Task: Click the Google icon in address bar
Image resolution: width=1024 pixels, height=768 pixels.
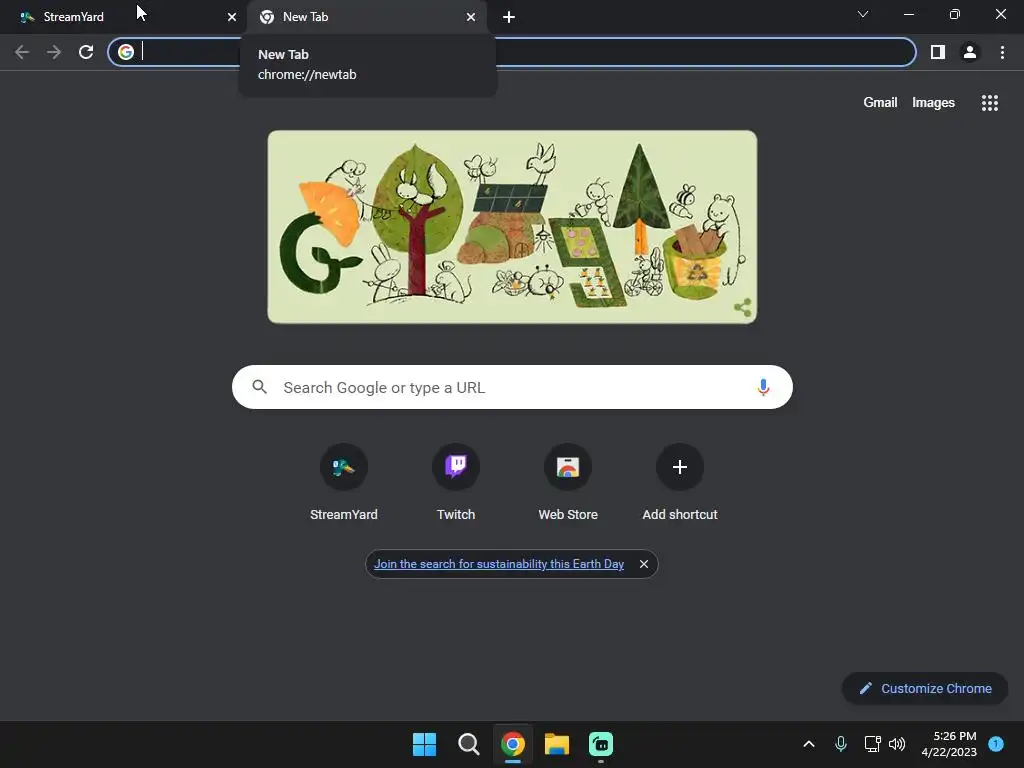Action: (126, 52)
